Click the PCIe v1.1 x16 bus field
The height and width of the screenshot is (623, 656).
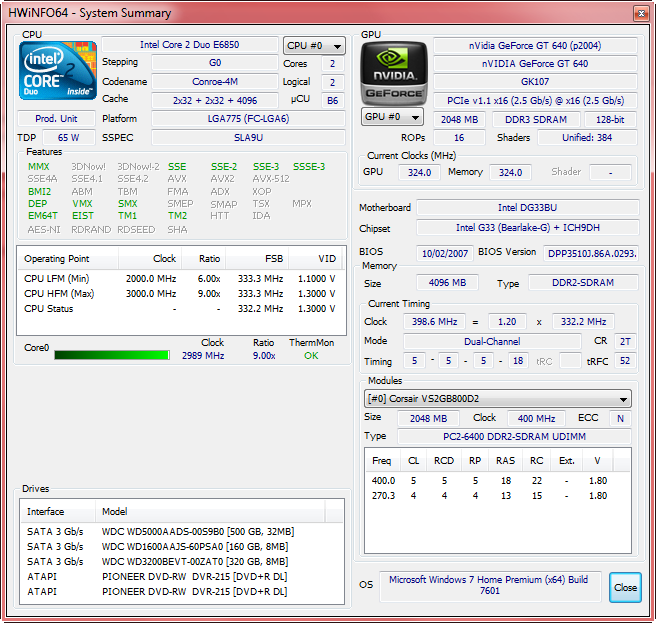click(535, 101)
